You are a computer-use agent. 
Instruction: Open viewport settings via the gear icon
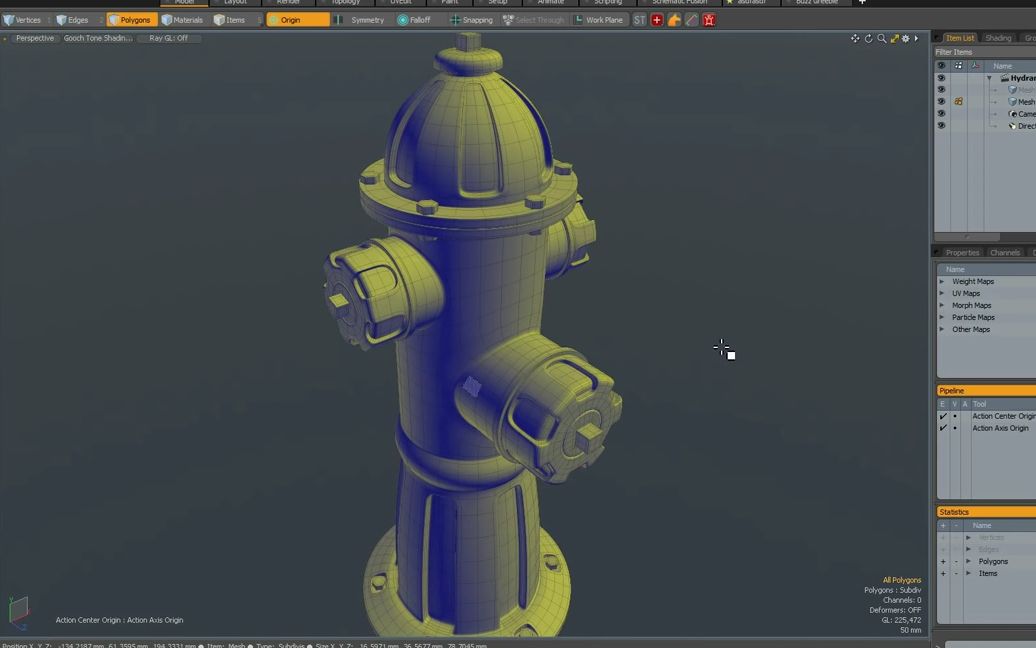tap(905, 38)
